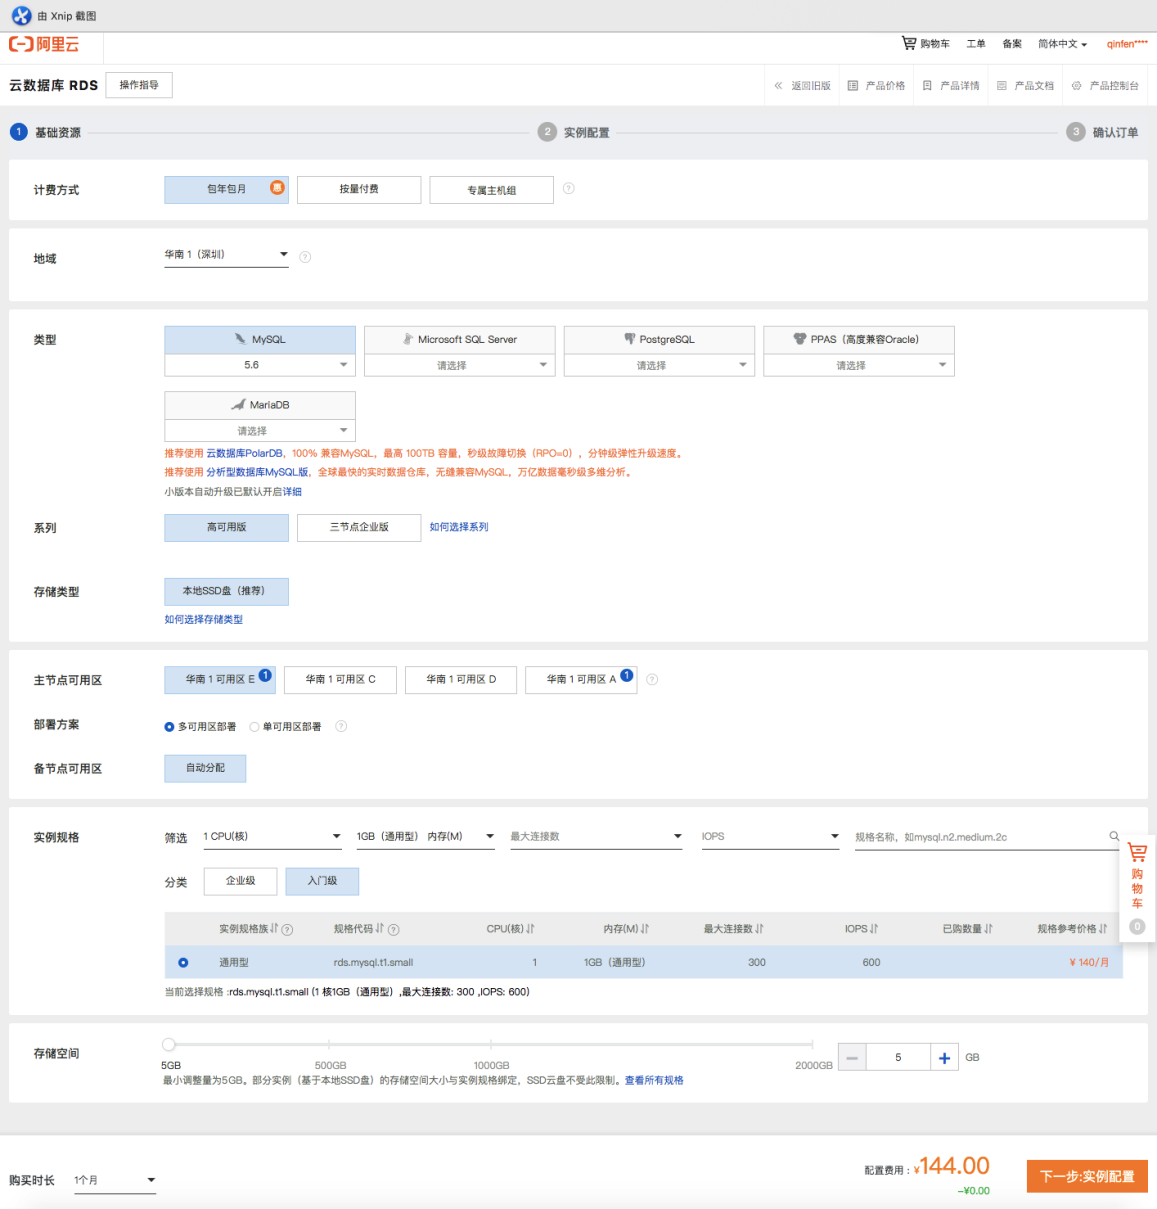Click 下一步:实例配置 button
This screenshot has width=1157, height=1209.
[x=1087, y=1177]
